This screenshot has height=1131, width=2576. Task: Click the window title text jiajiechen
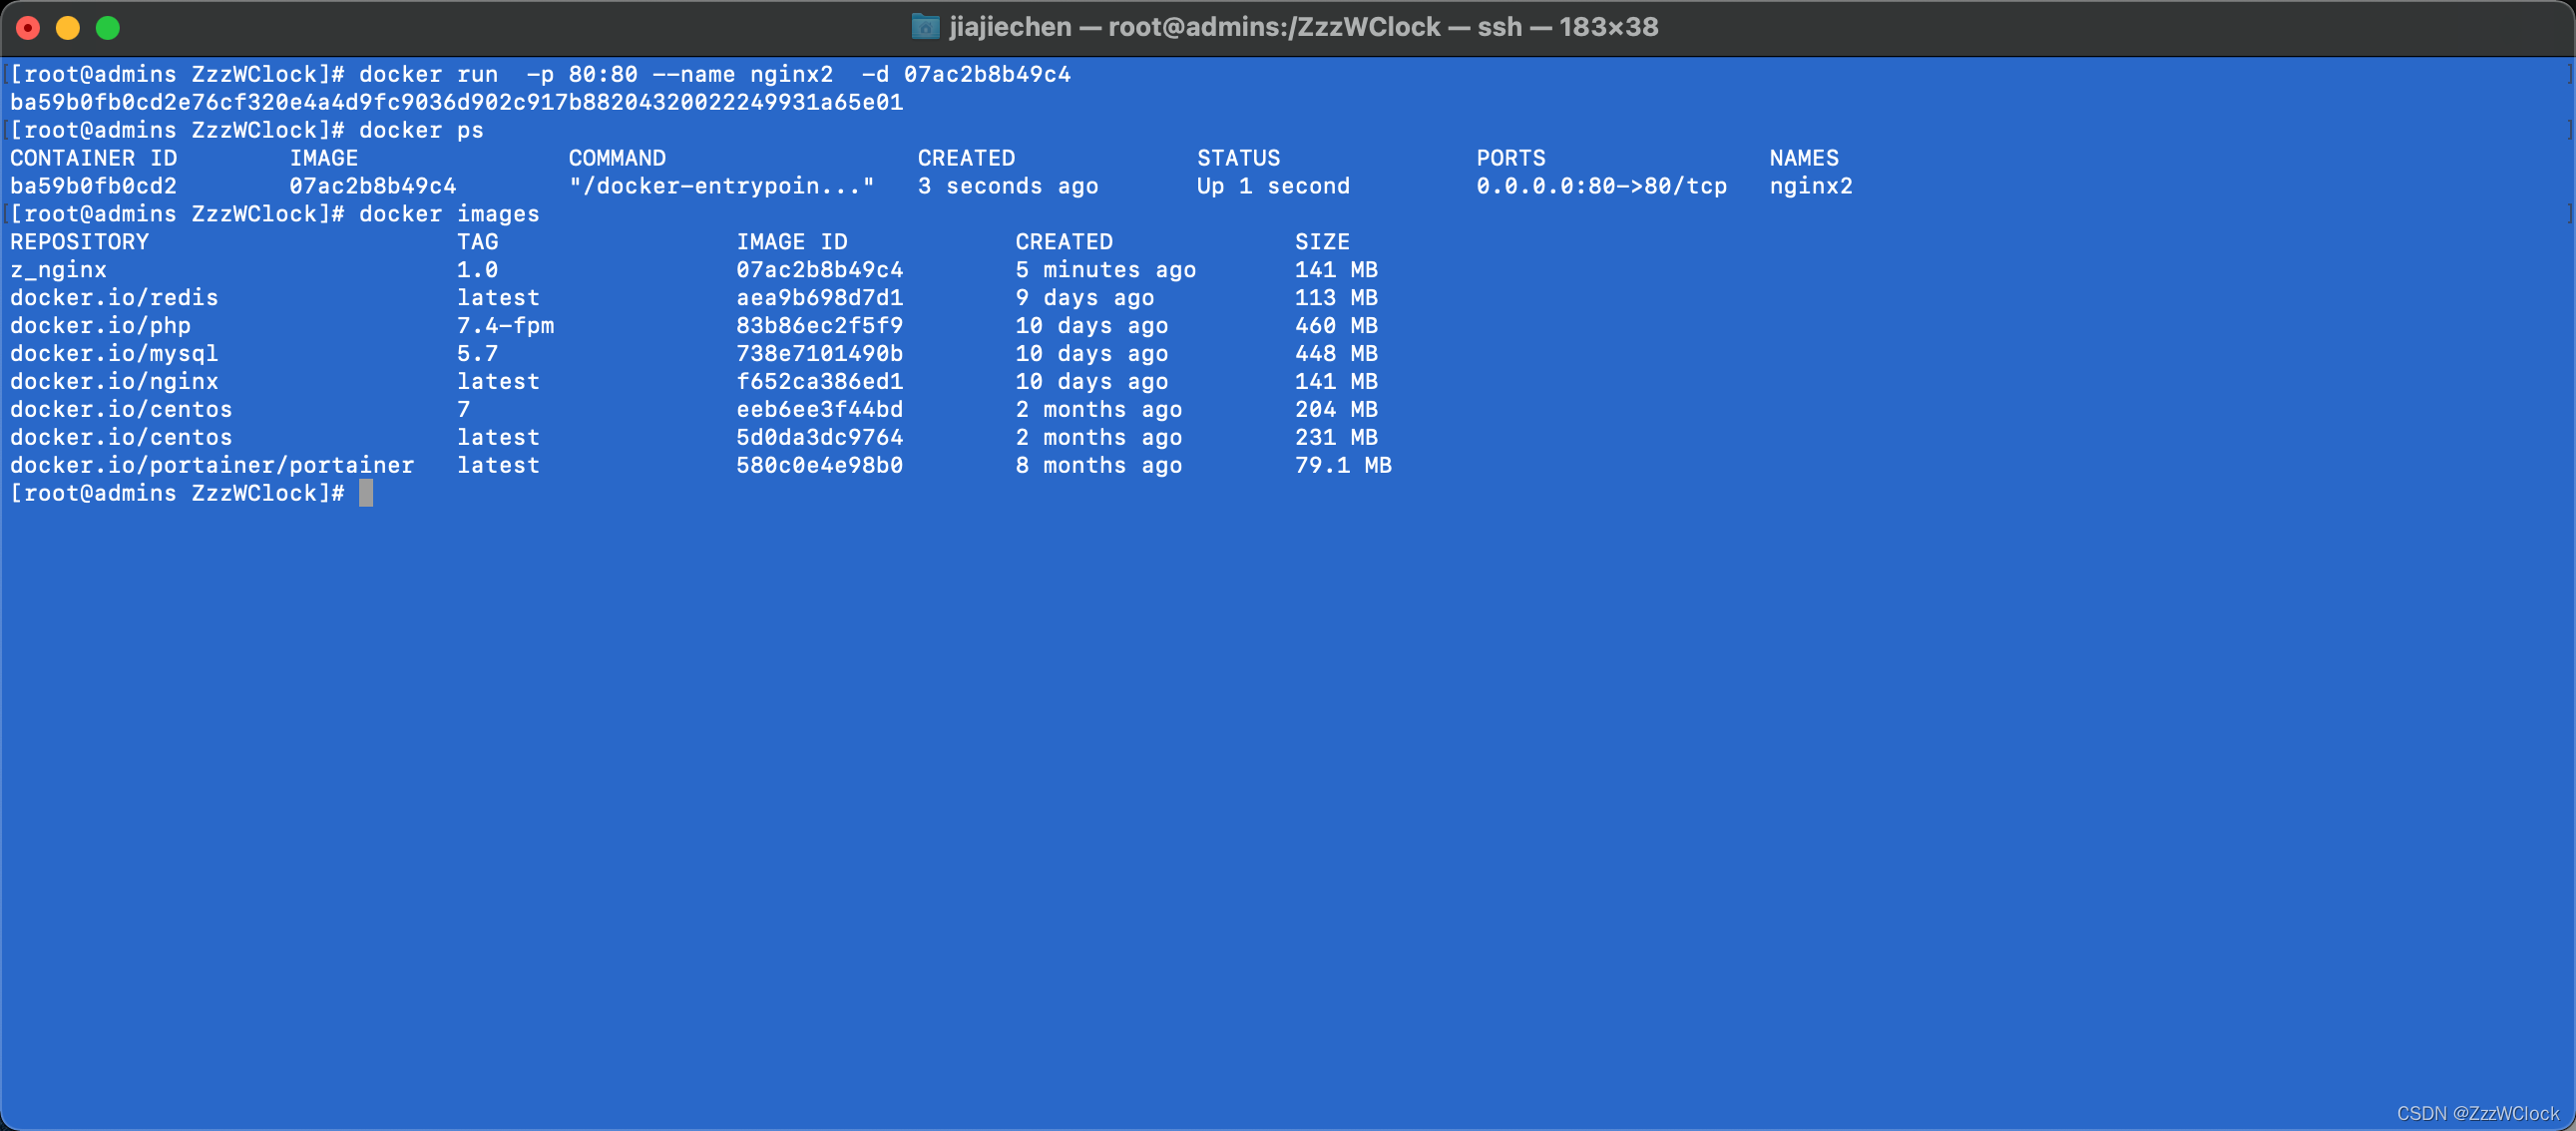pos(1010,27)
